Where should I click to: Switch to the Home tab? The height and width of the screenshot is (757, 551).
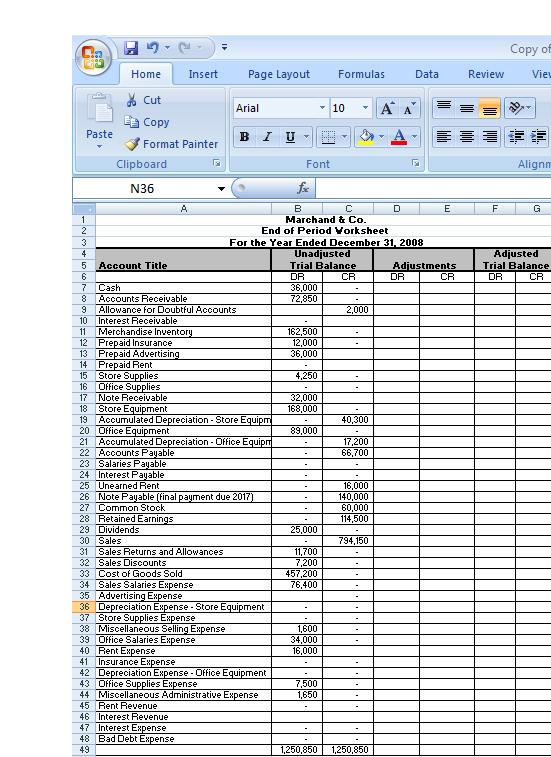pyautogui.click(x=146, y=74)
